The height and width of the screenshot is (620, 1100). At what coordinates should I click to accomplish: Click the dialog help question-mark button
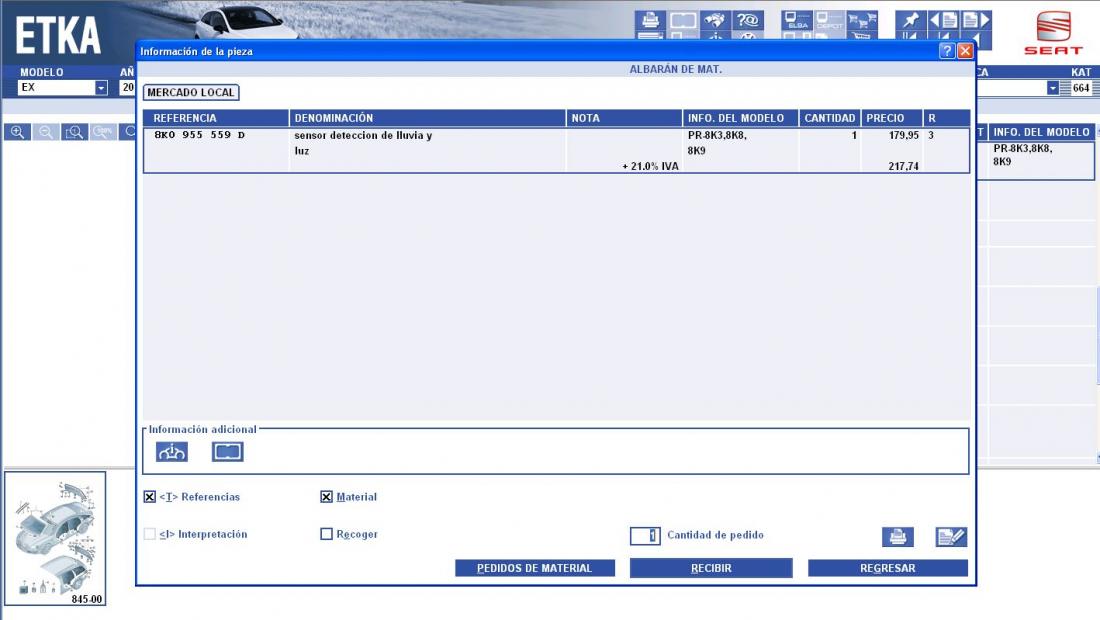click(947, 50)
